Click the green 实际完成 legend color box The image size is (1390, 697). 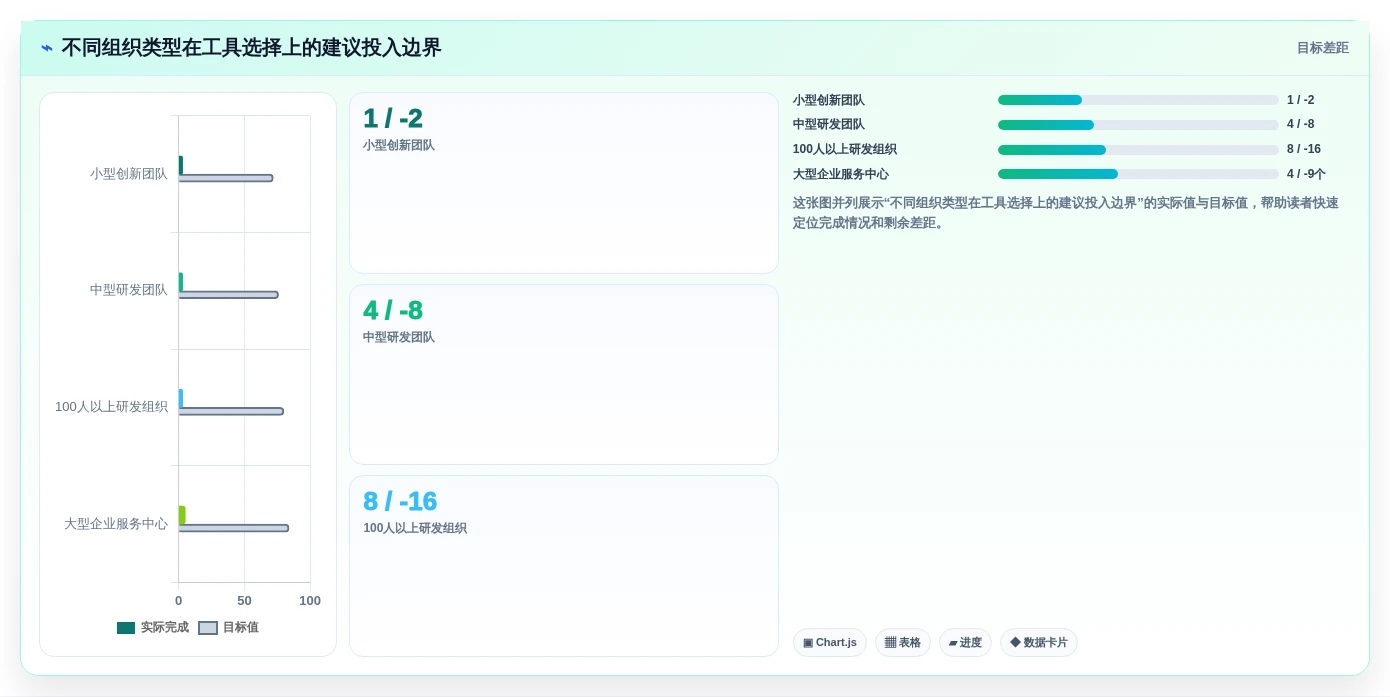pos(126,628)
